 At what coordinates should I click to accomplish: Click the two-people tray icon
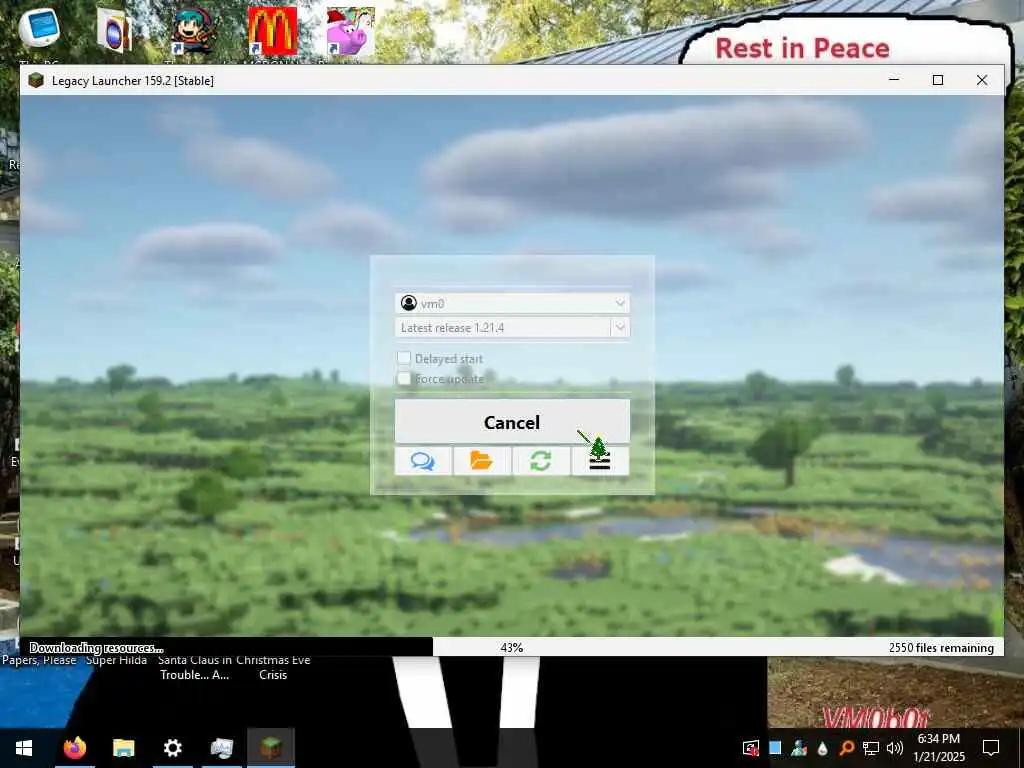click(x=799, y=748)
